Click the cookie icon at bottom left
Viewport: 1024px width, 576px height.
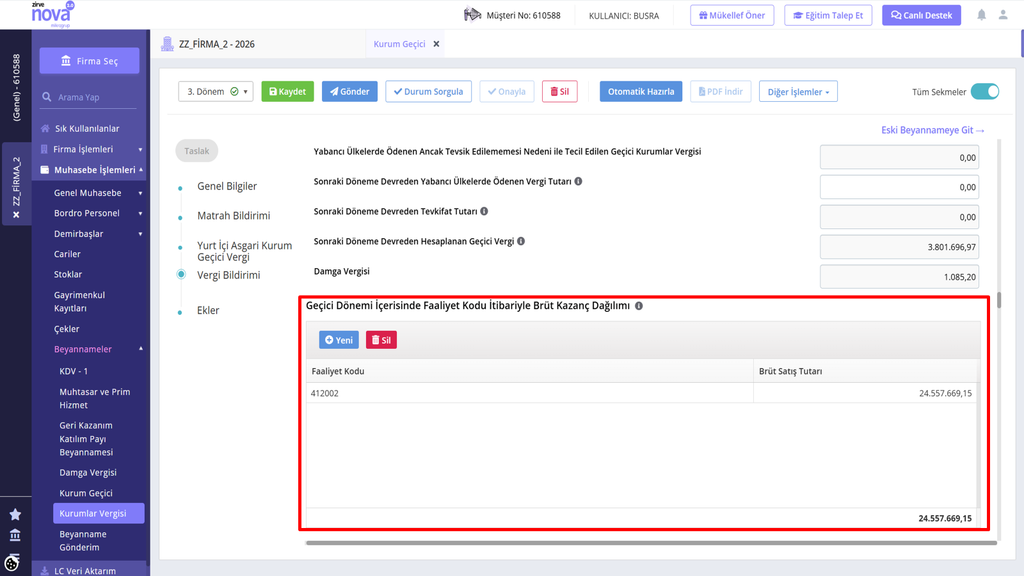[12, 562]
